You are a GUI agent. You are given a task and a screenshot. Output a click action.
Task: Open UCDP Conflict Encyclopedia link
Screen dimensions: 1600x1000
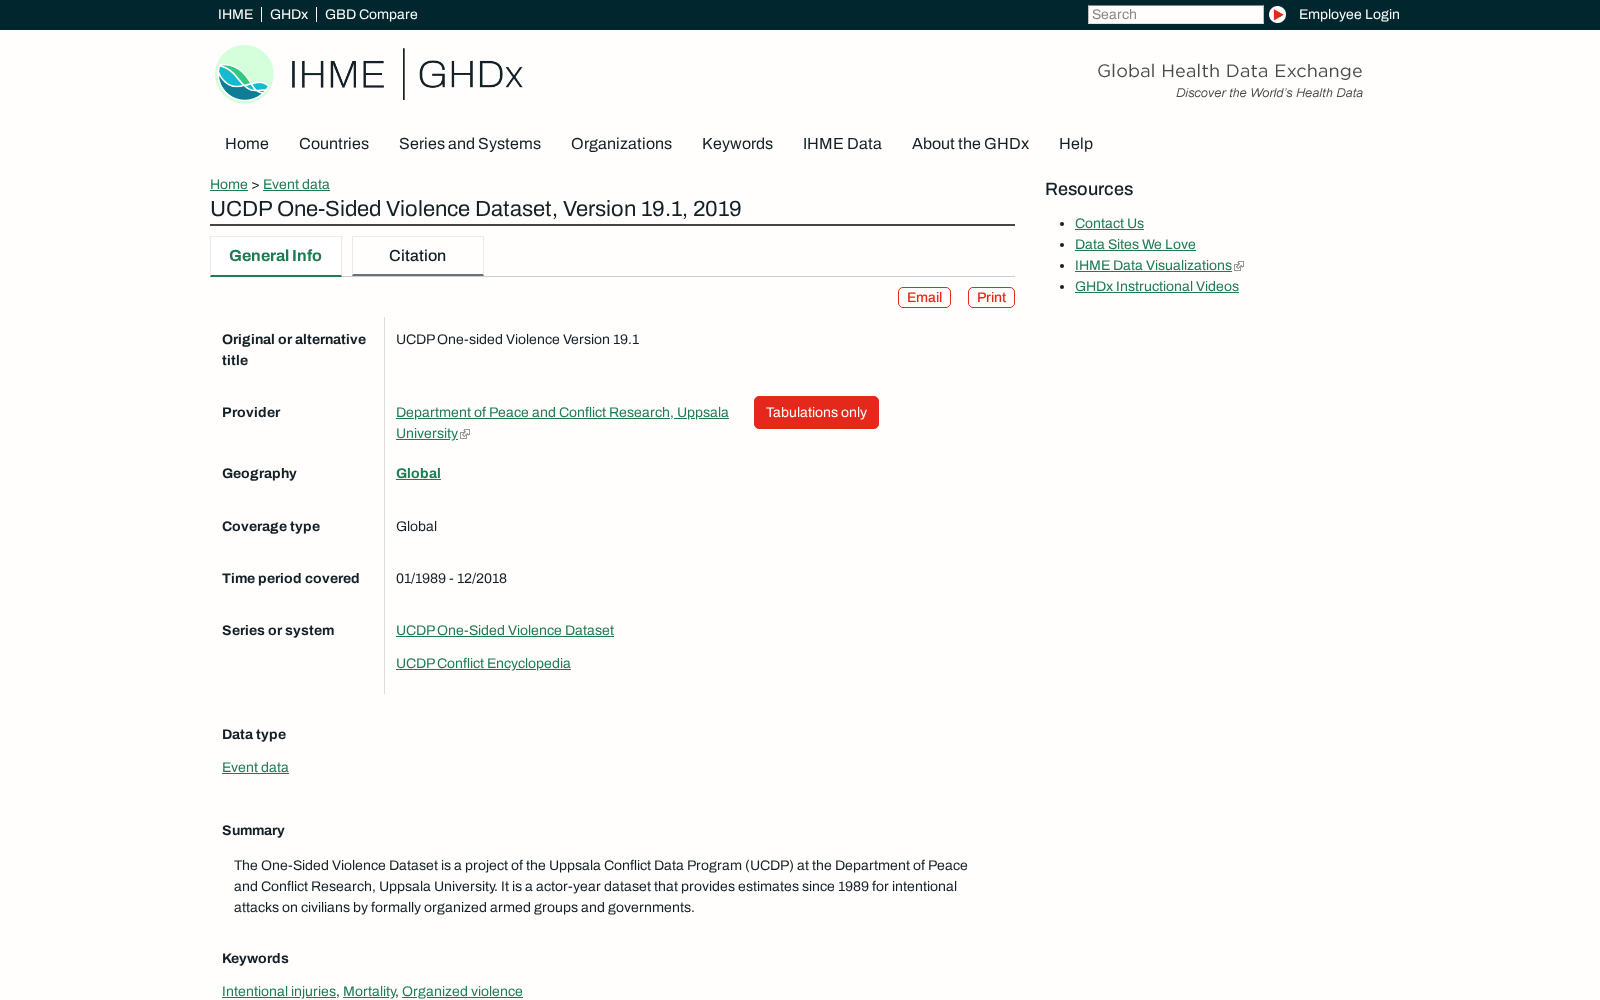pyautogui.click(x=483, y=663)
